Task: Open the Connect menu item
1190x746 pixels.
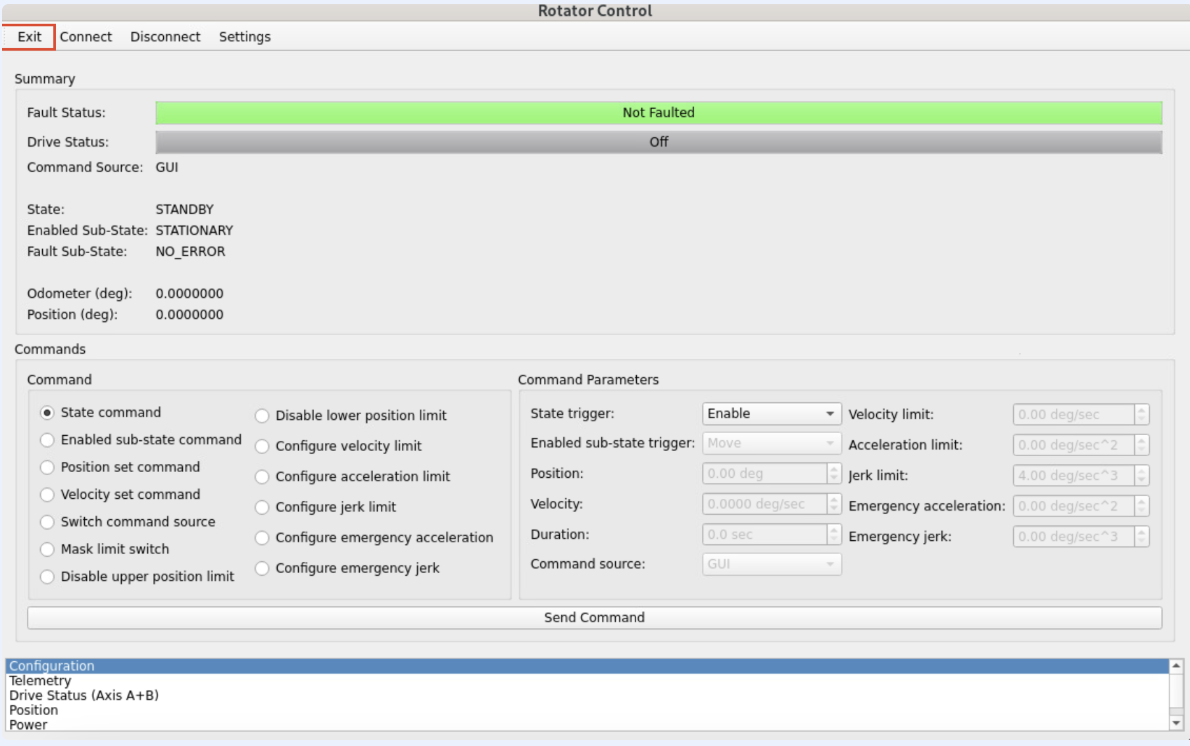Action: tap(86, 37)
